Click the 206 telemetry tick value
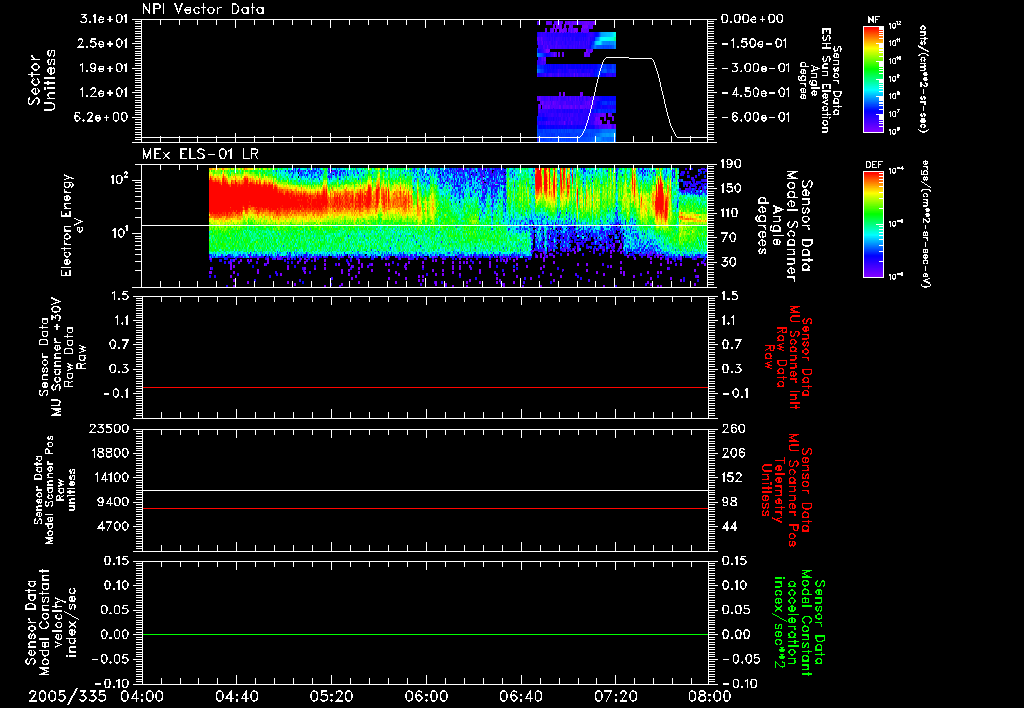This screenshot has height=708, width=1024. tap(731, 453)
